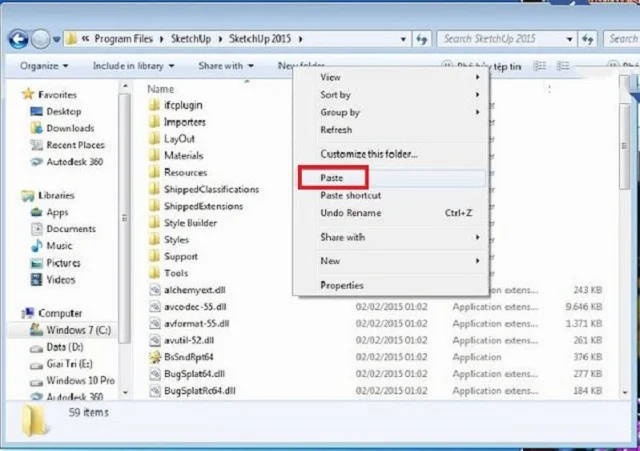640x451 pixels.
Task: Select the Data (D:) drive
Action: pyautogui.click(x=64, y=347)
